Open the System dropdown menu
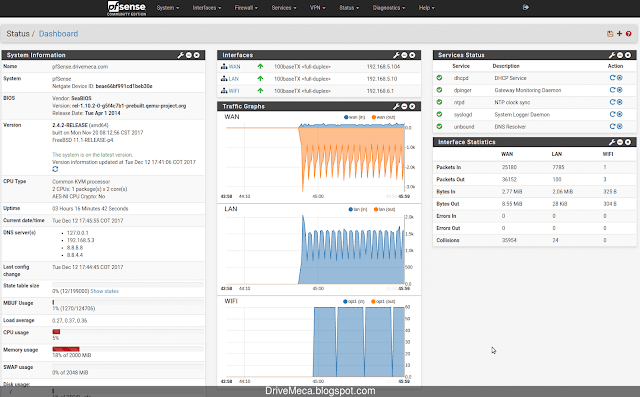 [x=168, y=8]
